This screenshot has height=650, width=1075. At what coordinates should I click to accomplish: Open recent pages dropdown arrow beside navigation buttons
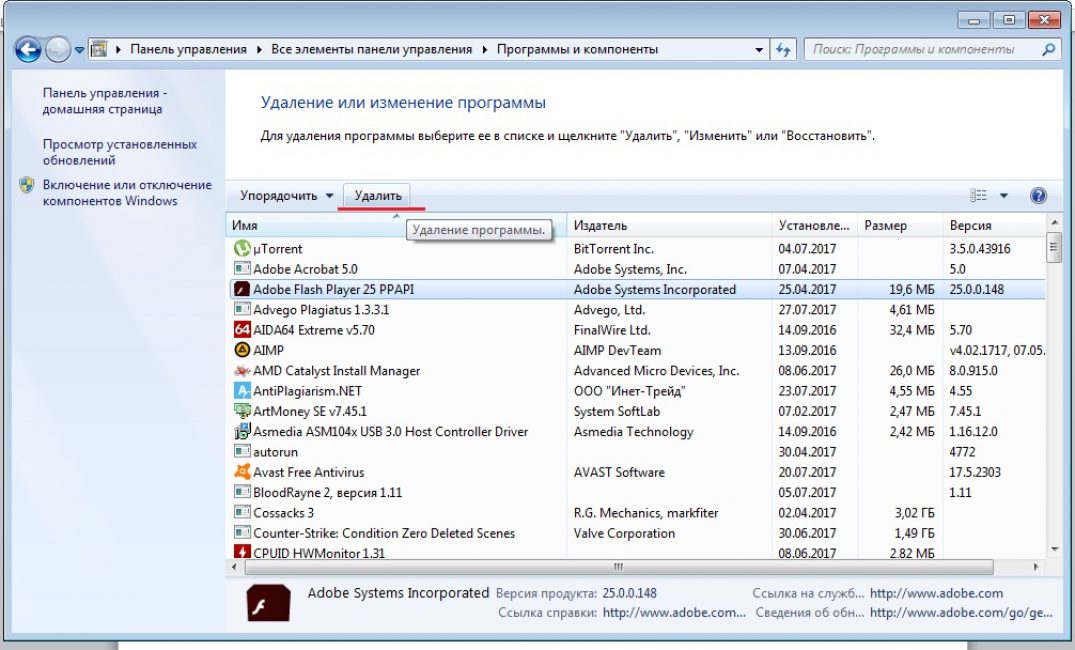point(80,50)
